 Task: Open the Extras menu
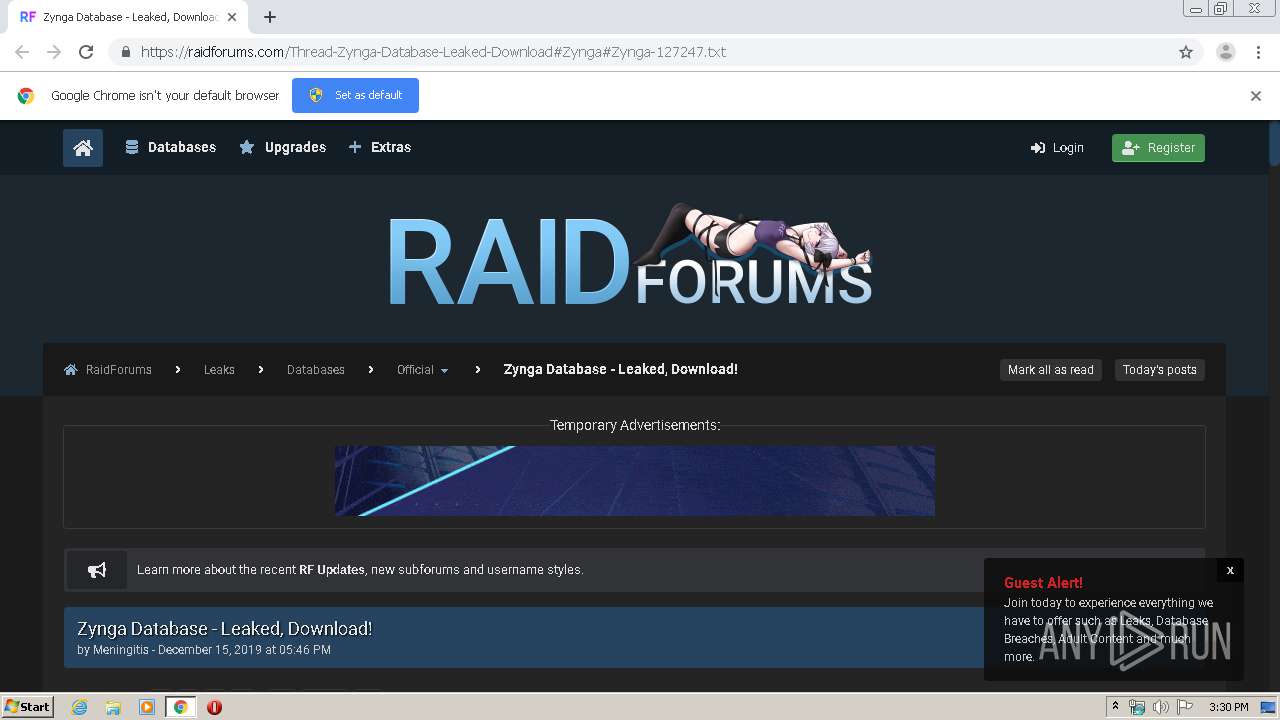pos(380,147)
